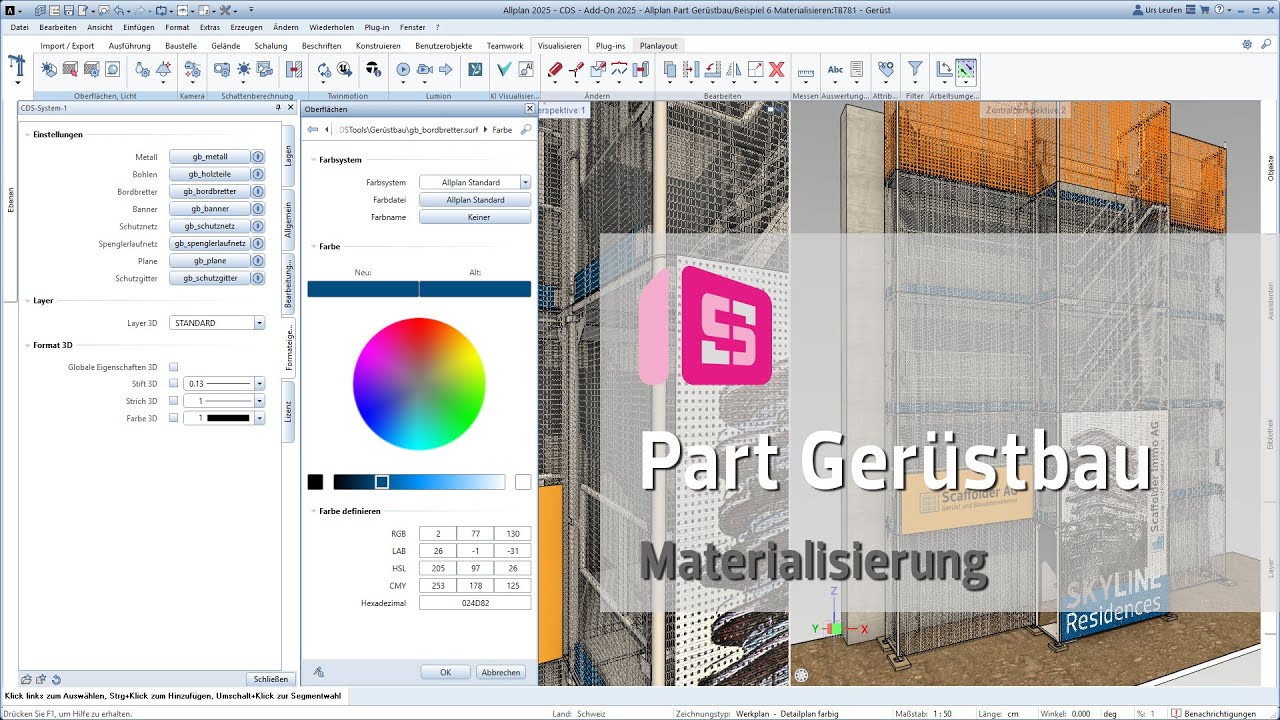Open the Benachrichtigungen status bar item
The image size is (1280, 720).
pyautogui.click(x=1212, y=714)
